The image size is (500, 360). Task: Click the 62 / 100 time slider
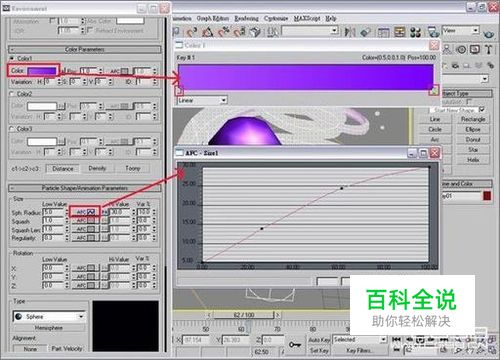pyautogui.click(x=244, y=315)
